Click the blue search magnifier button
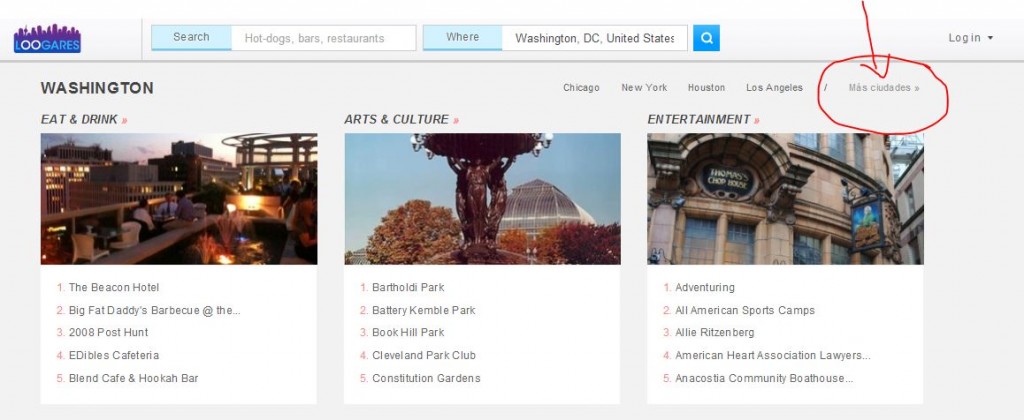The height and width of the screenshot is (420, 1024). pyautogui.click(x=706, y=38)
